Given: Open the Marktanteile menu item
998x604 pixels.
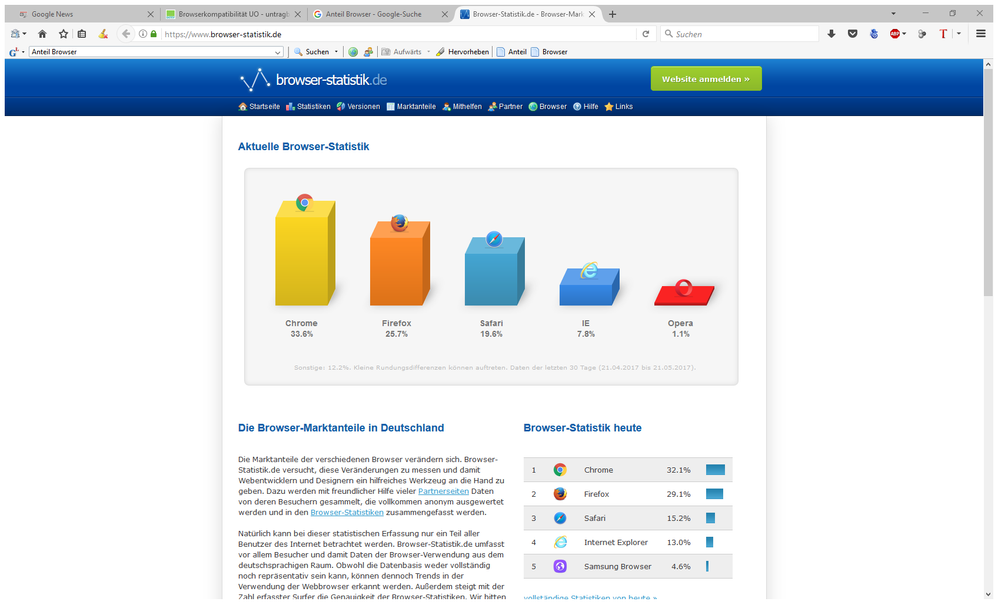Looking at the screenshot, I should tap(411, 107).
